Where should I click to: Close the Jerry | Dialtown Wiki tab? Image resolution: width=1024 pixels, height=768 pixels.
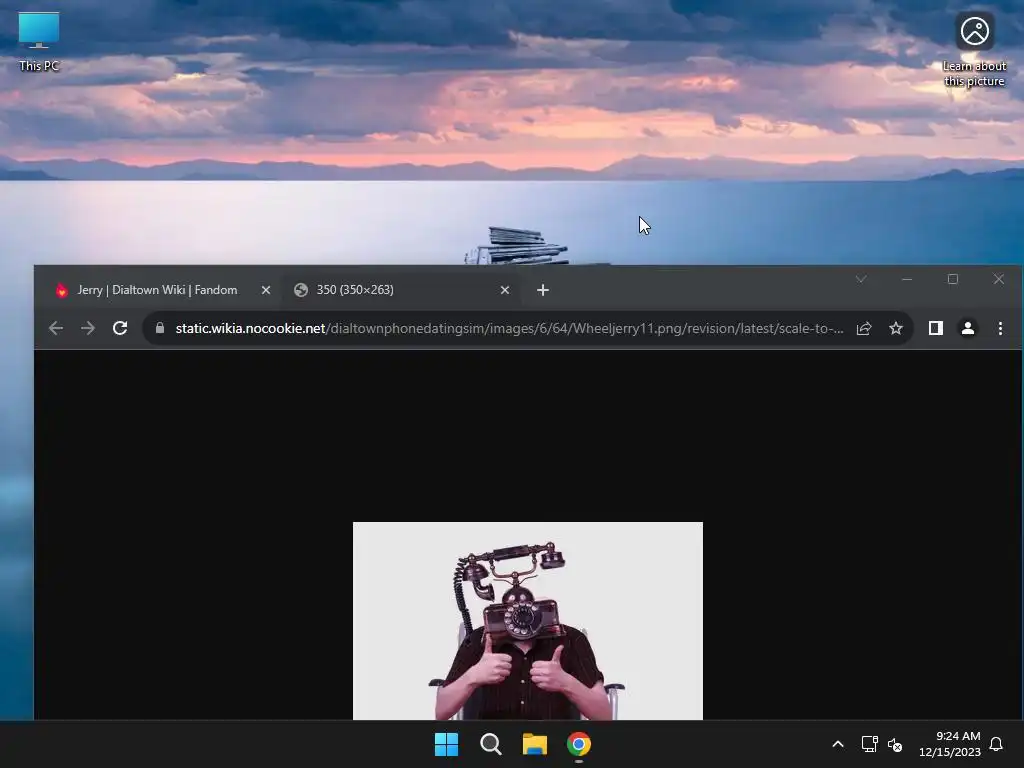click(266, 290)
